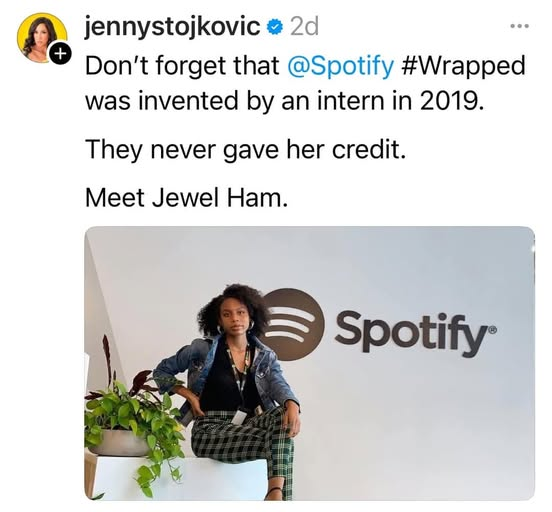The image size is (552, 512).
Task: Click the Spotify wordmark on the wall
Action: click(415, 334)
